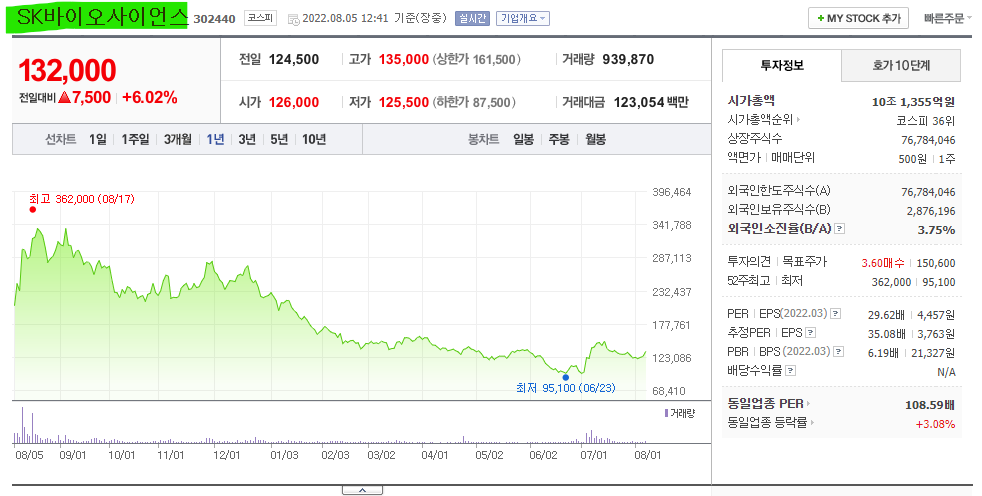Toggle the 실시간 real-time button
This screenshot has height=496, width=982.
click(472, 18)
